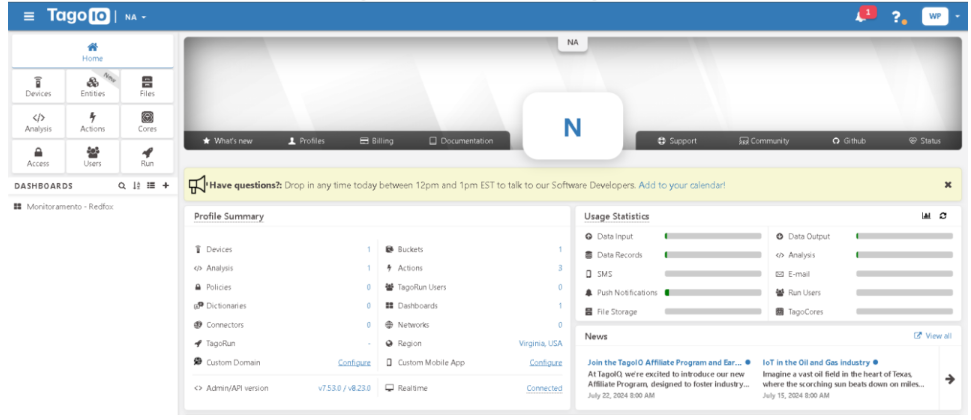This screenshot has width=971, height=420.
Task: Open Dashboards count in Profile Summary
Action: point(560,305)
